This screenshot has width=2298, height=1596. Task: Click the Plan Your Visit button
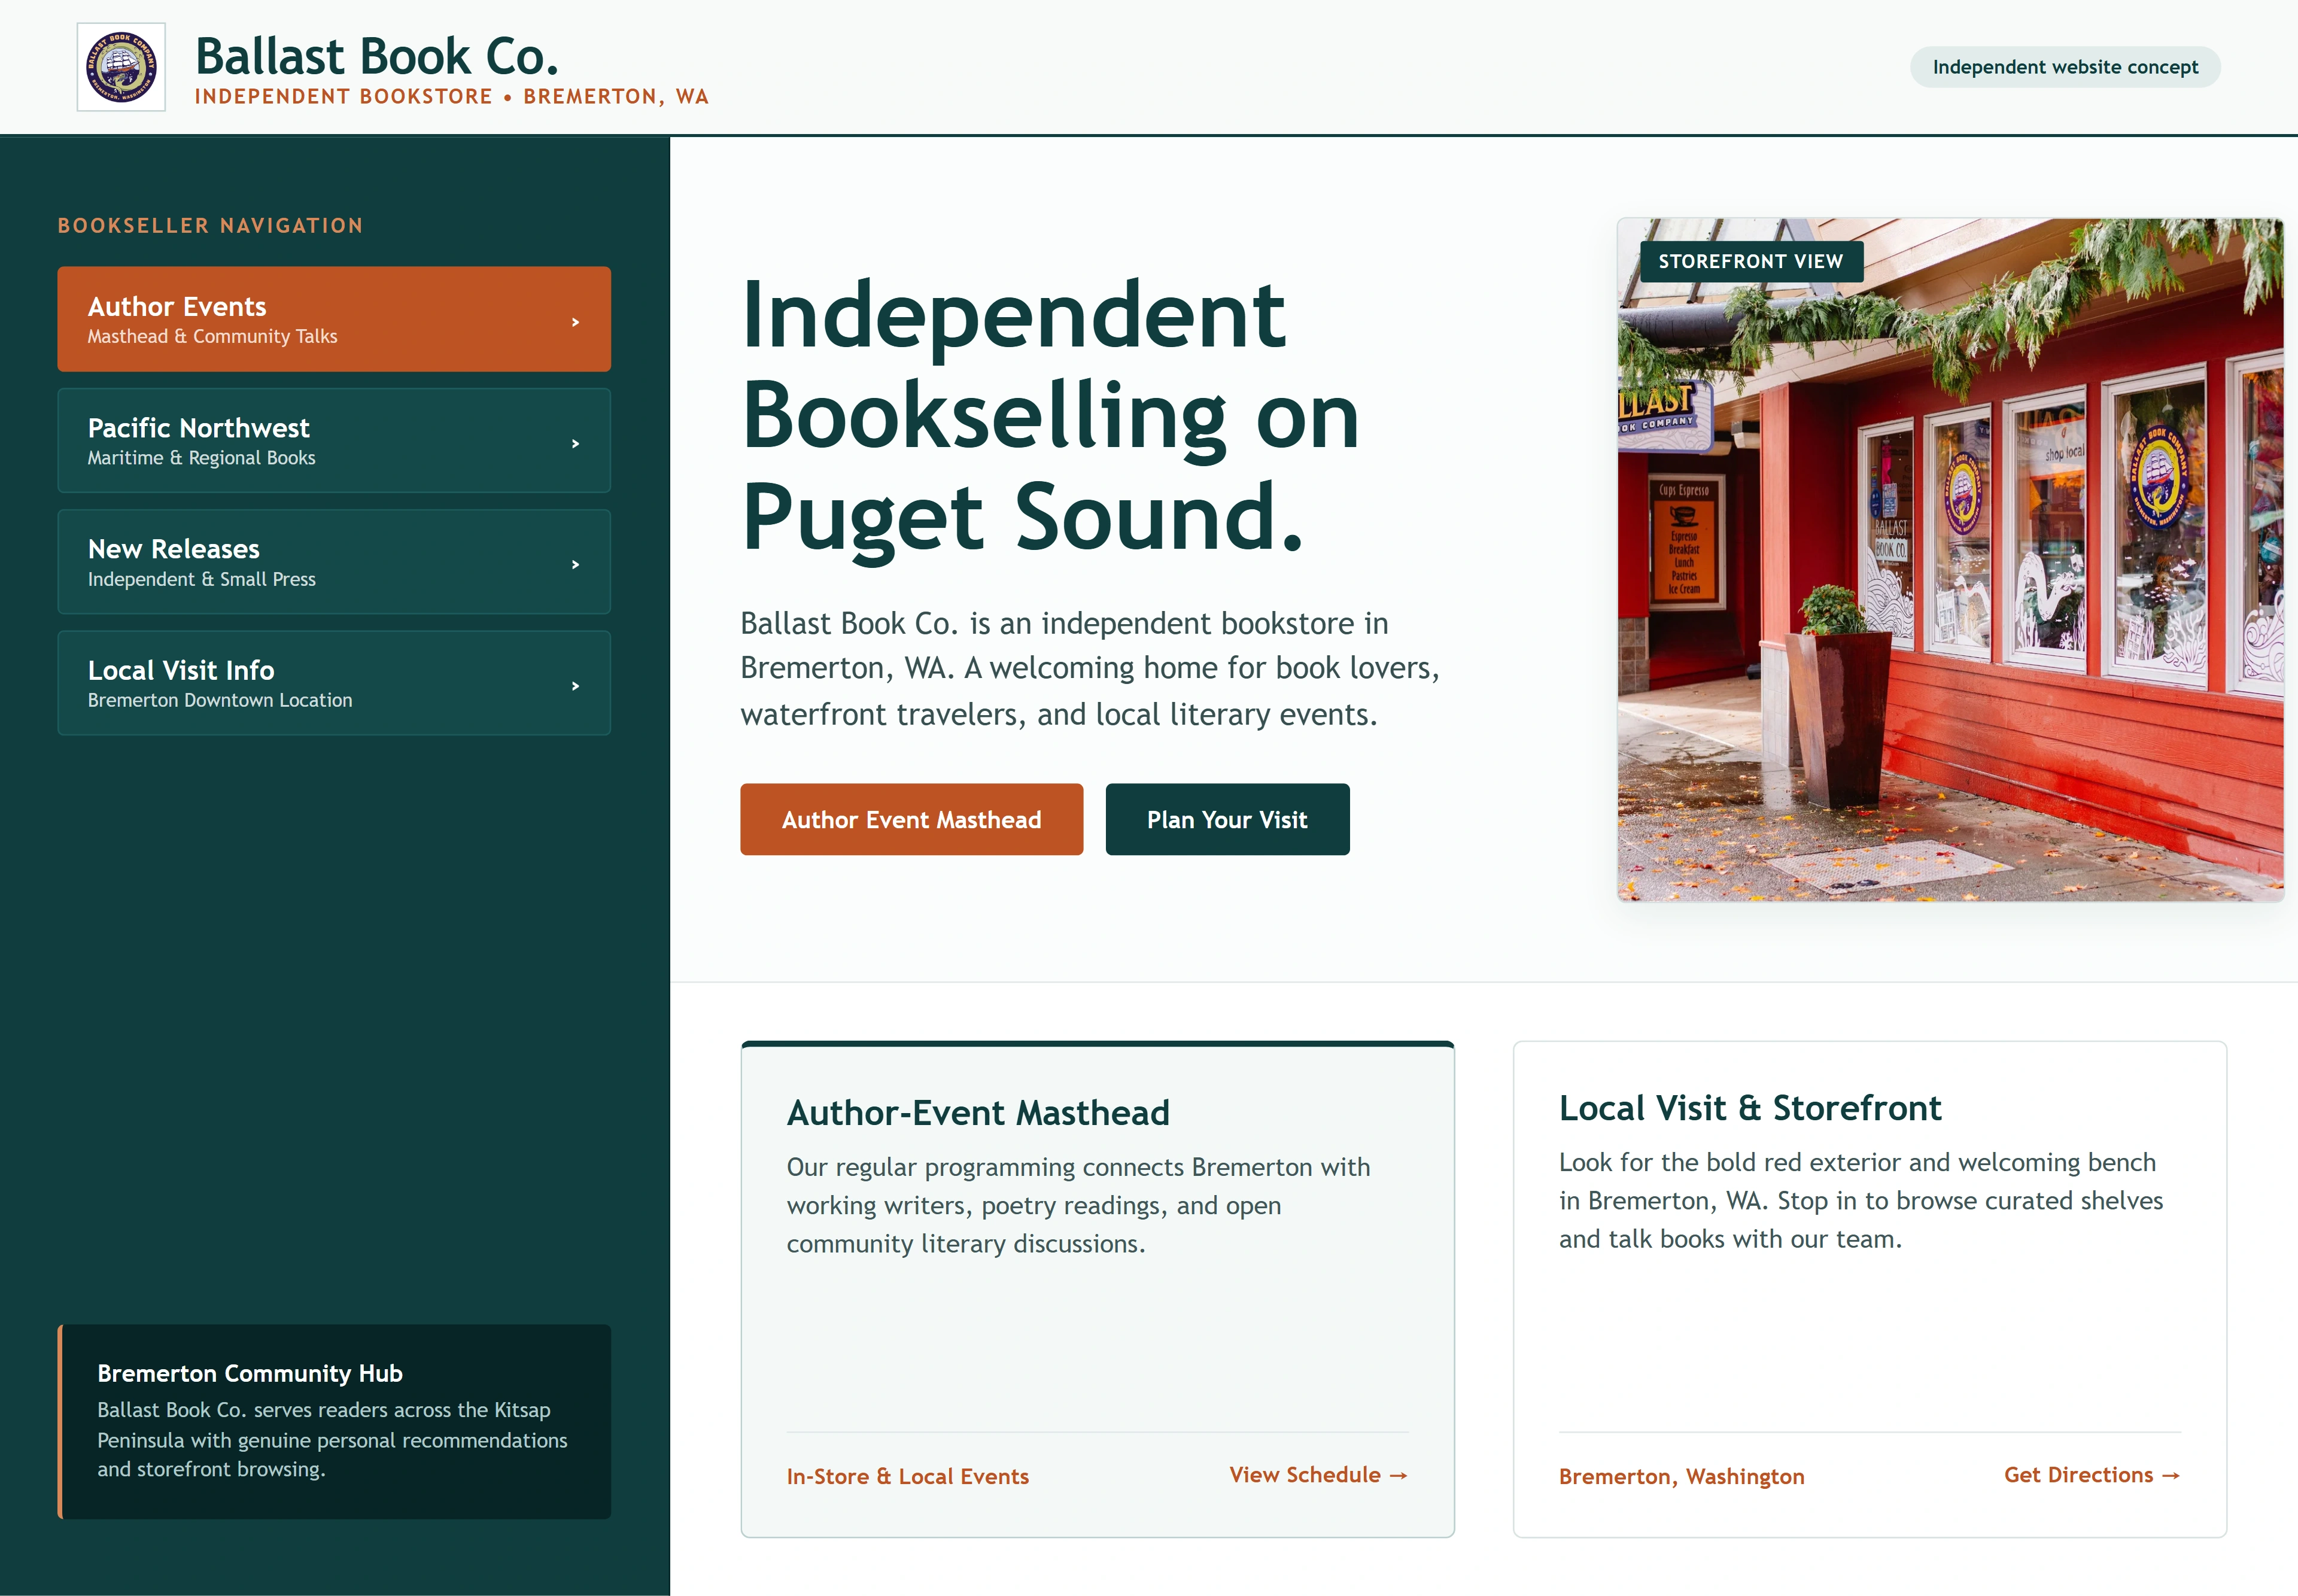pyautogui.click(x=1227, y=819)
